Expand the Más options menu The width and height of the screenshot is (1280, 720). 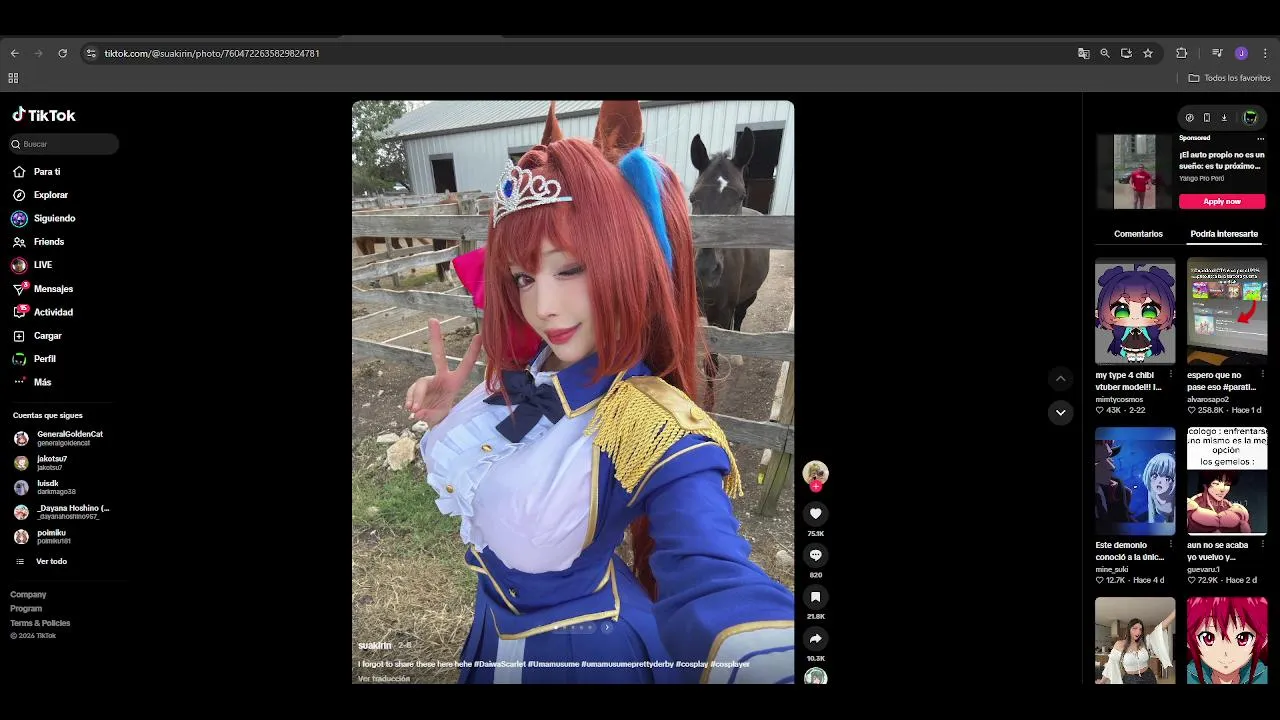pos(42,382)
